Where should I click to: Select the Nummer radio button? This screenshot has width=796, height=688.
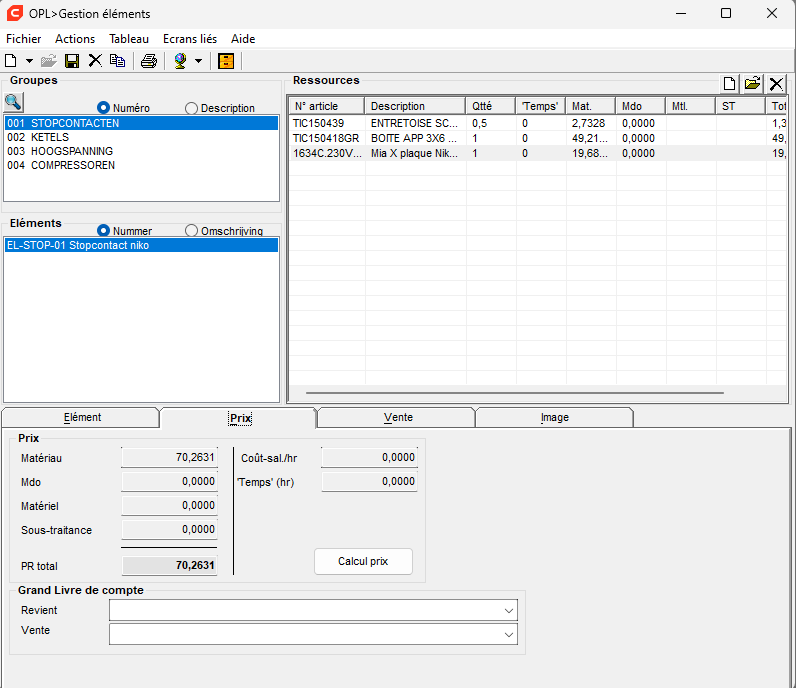coord(103,231)
